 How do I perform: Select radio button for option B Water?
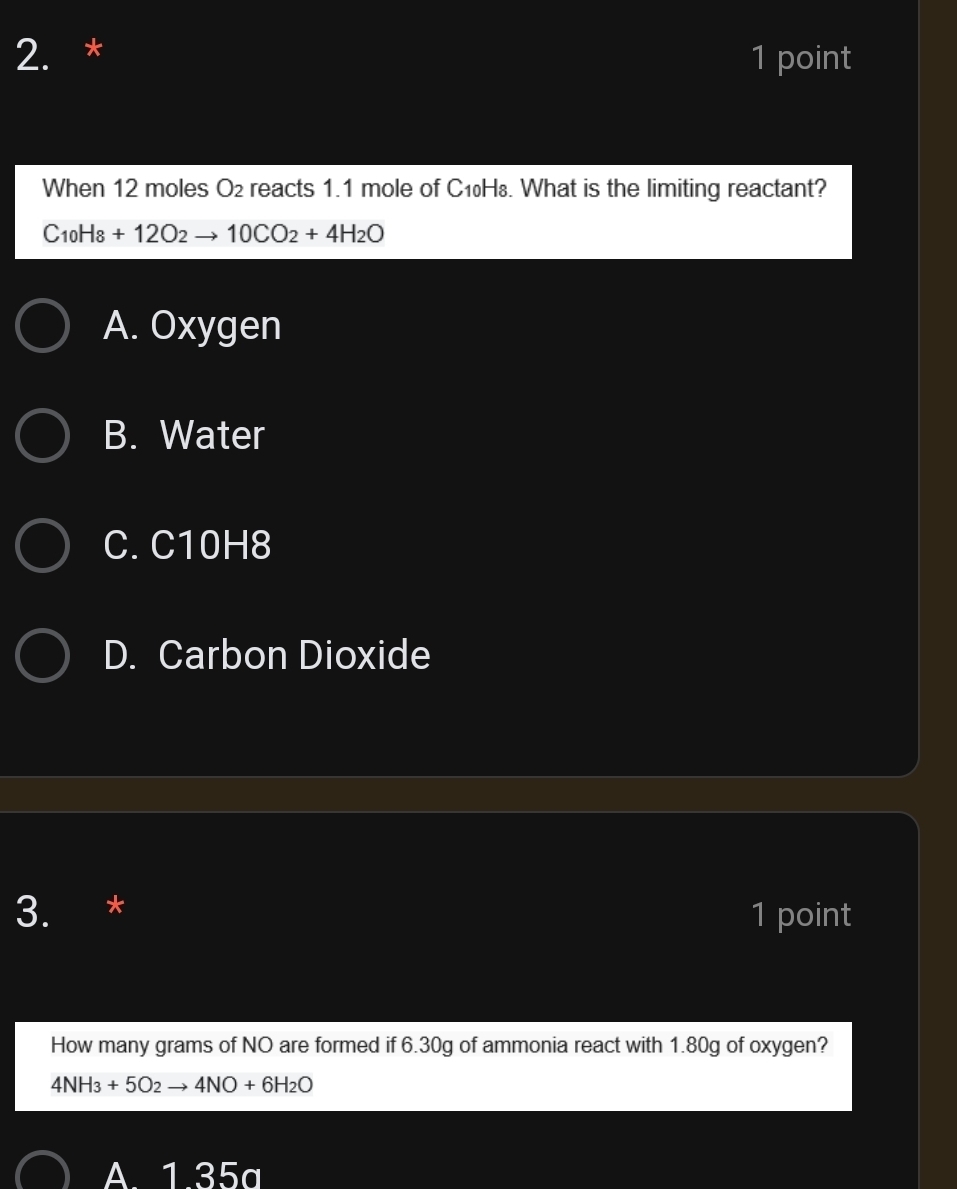[43, 435]
